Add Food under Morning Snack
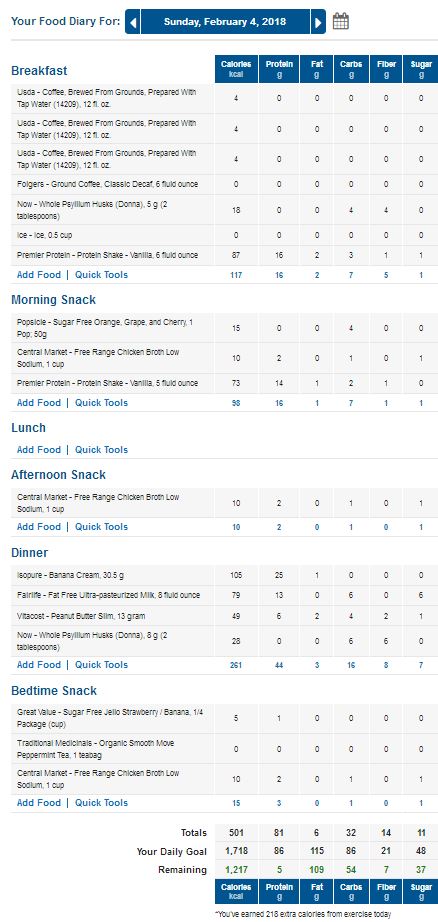 click(x=39, y=403)
